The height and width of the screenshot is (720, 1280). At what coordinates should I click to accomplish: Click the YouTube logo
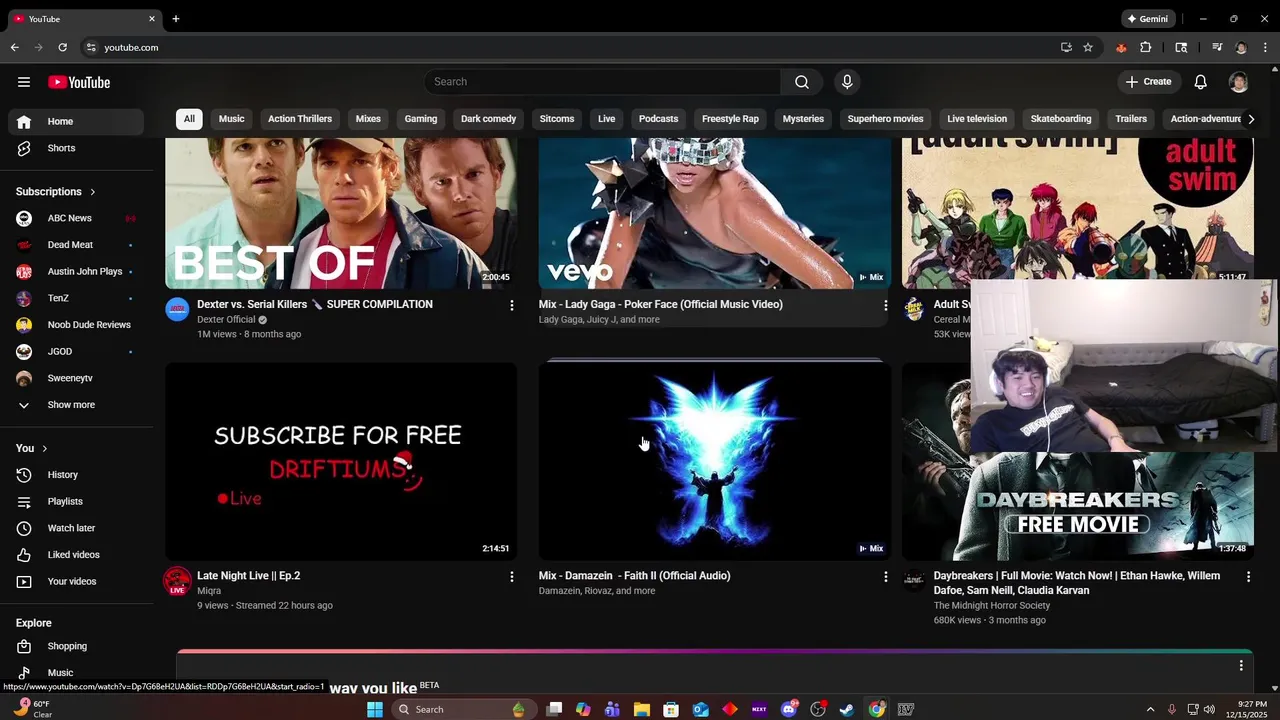pos(78,82)
